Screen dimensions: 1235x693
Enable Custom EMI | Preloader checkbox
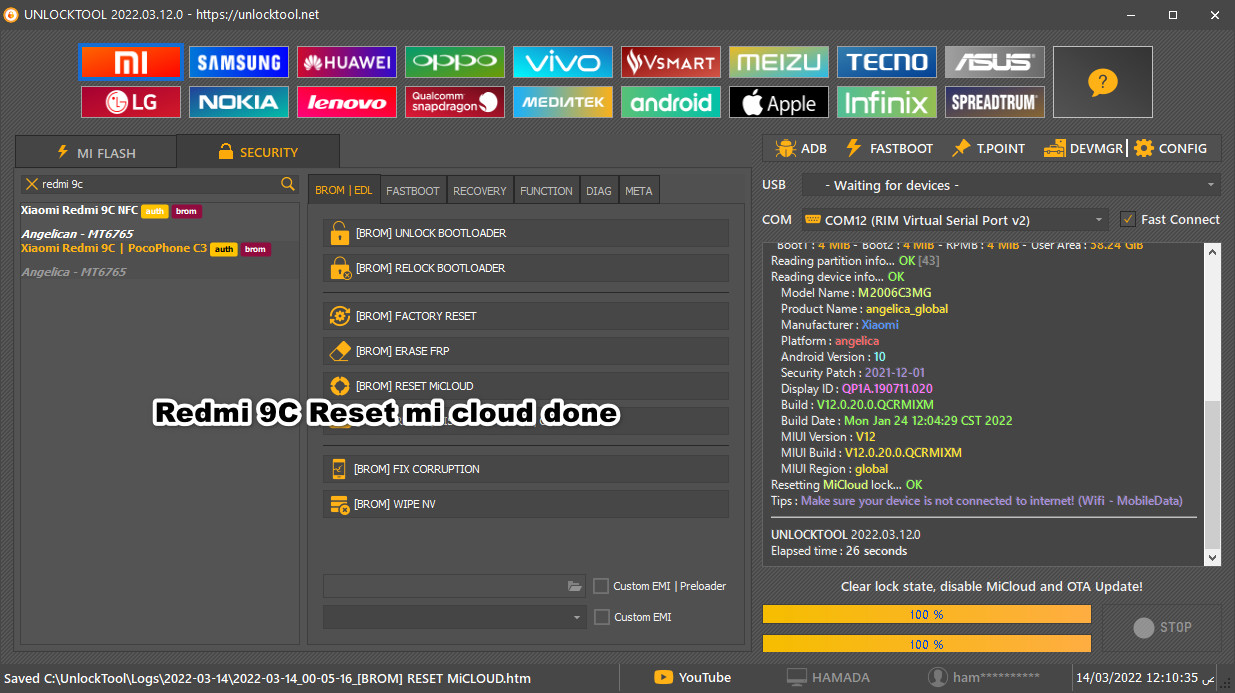601,586
